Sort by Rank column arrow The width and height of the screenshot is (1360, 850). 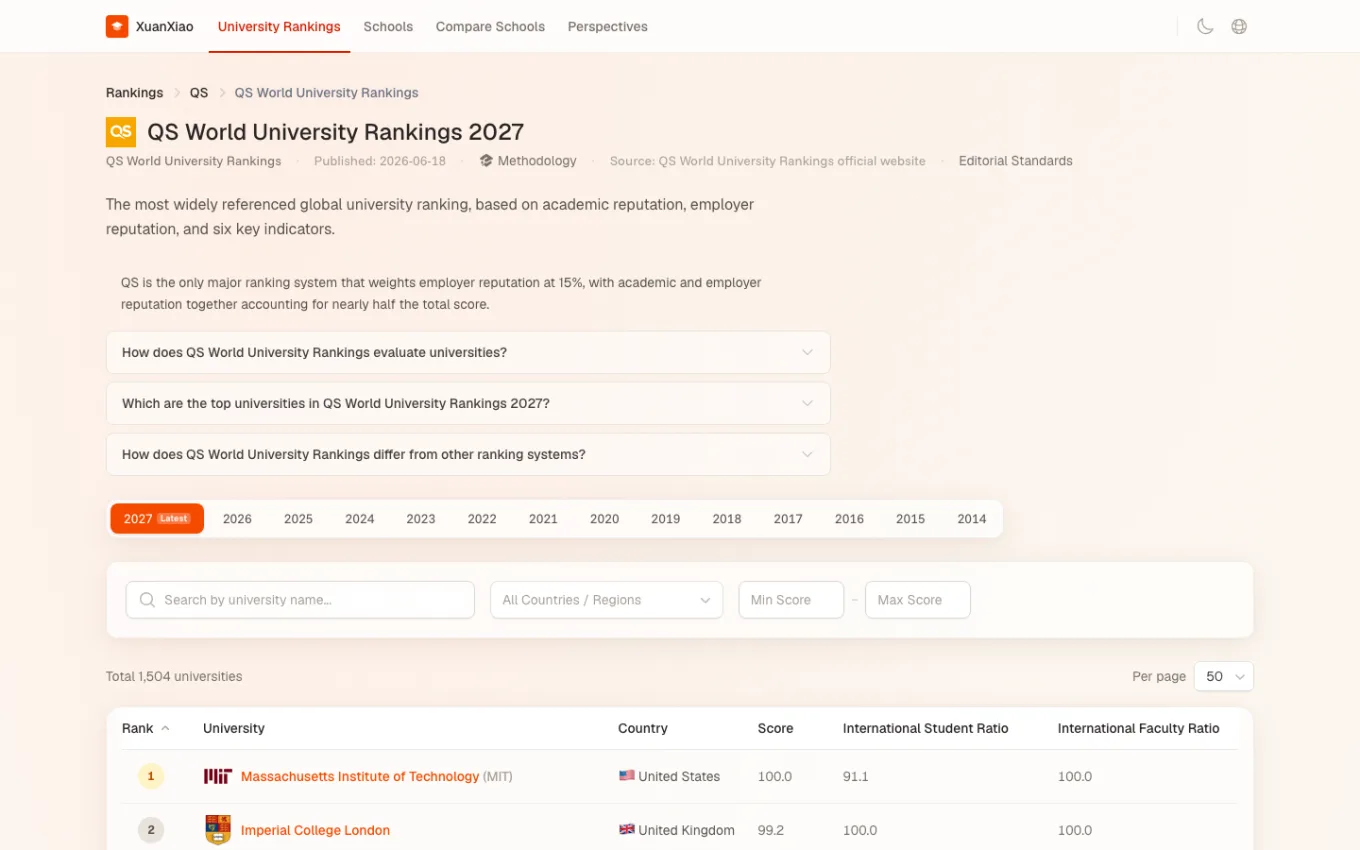(x=165, y=729)
